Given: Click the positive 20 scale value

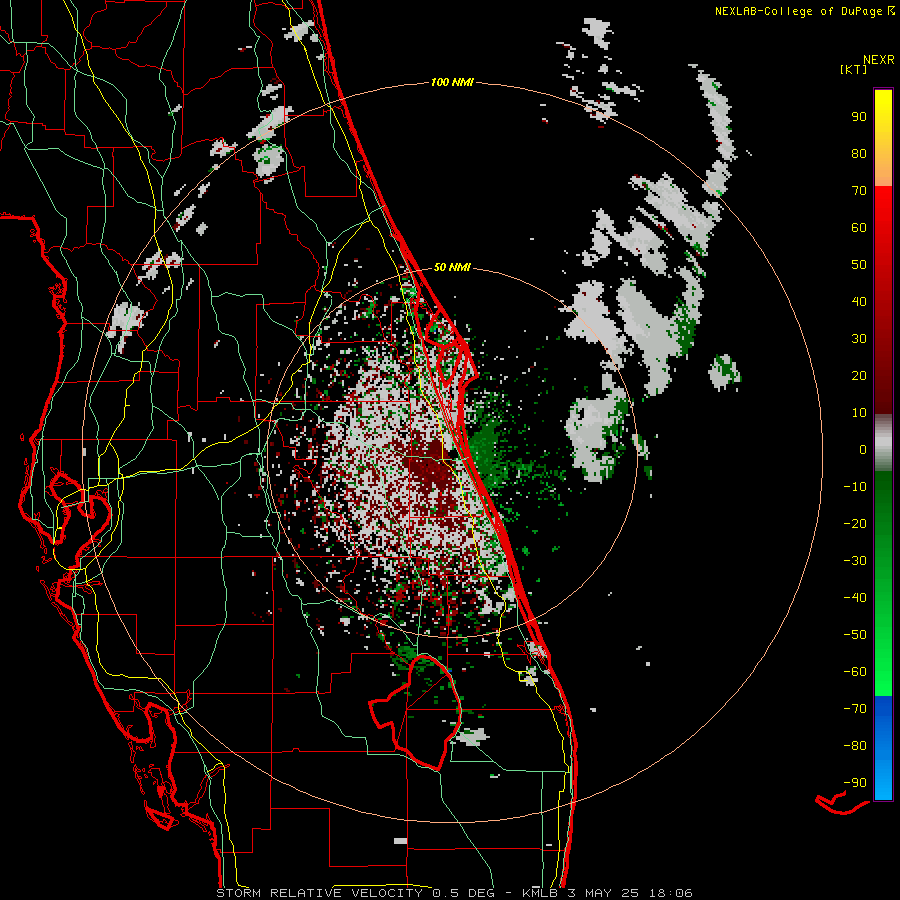Looking at the screenshot, I should (x=859, y=376).
